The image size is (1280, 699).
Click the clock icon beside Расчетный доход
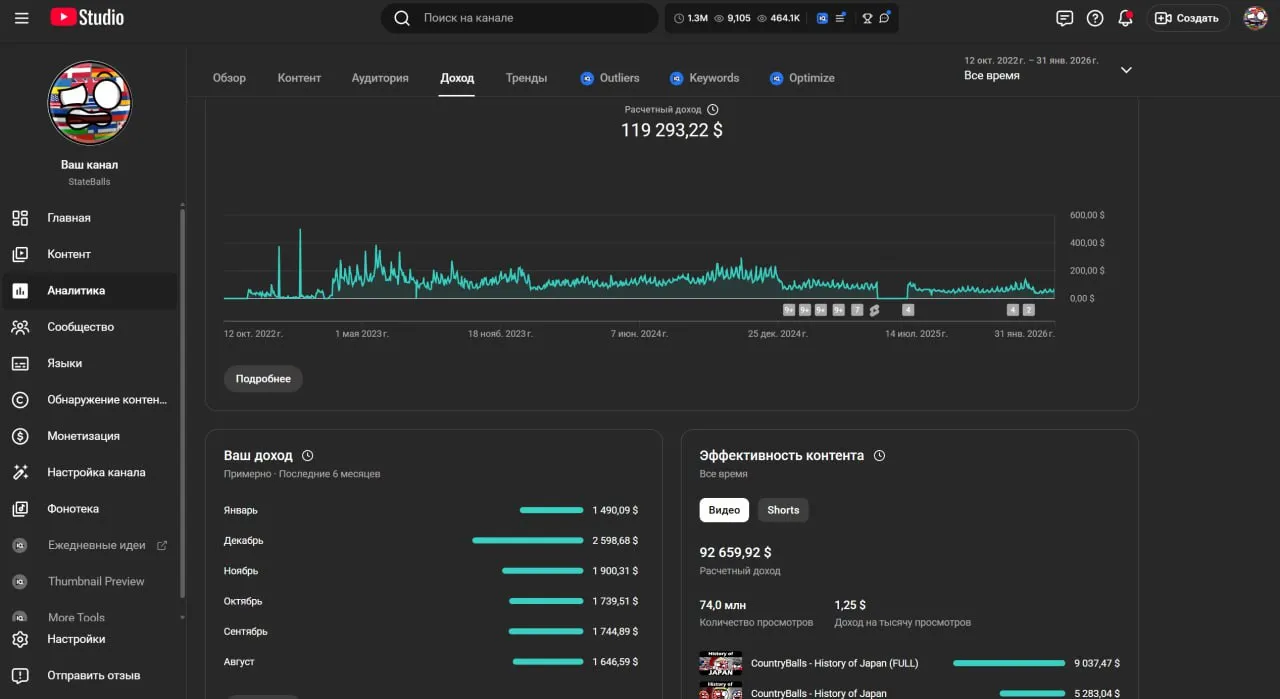click(x=713, y=110)
